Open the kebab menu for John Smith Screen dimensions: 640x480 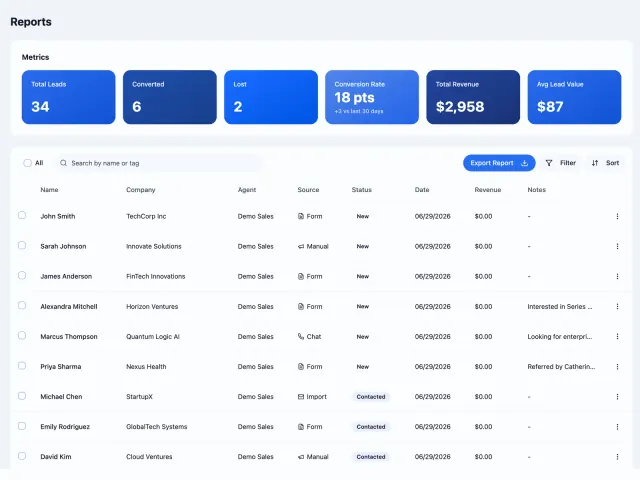pos(617,216)
